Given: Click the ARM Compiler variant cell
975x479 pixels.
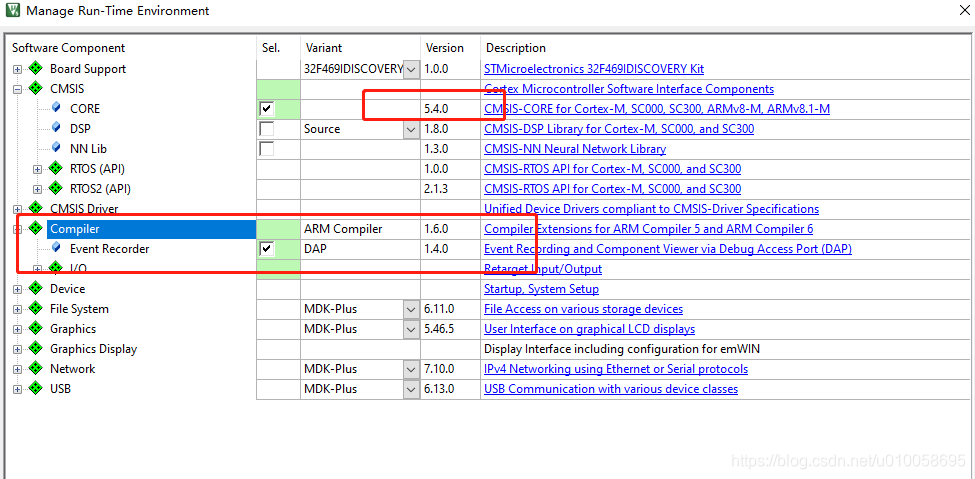Looking at the screenshot, I should pyautogui.click(x=361, y=229).
